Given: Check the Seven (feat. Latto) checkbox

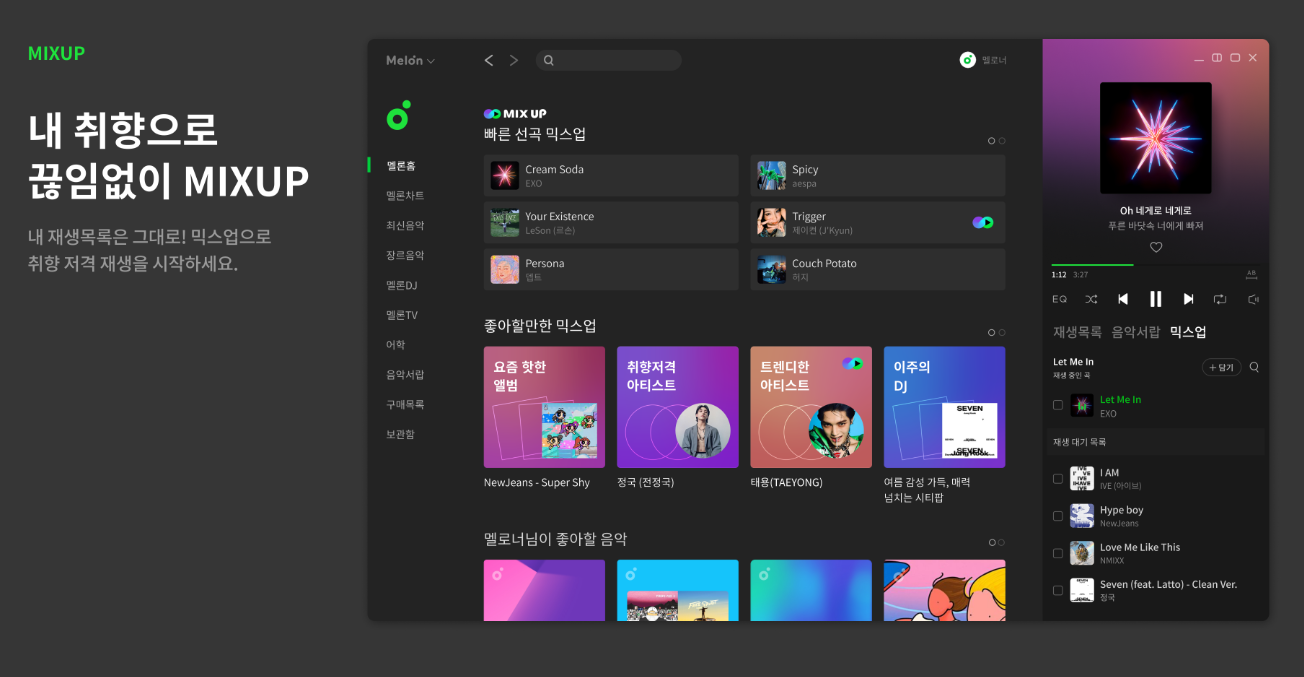Looking at the screenshot, I should [x=1058, y=590].
